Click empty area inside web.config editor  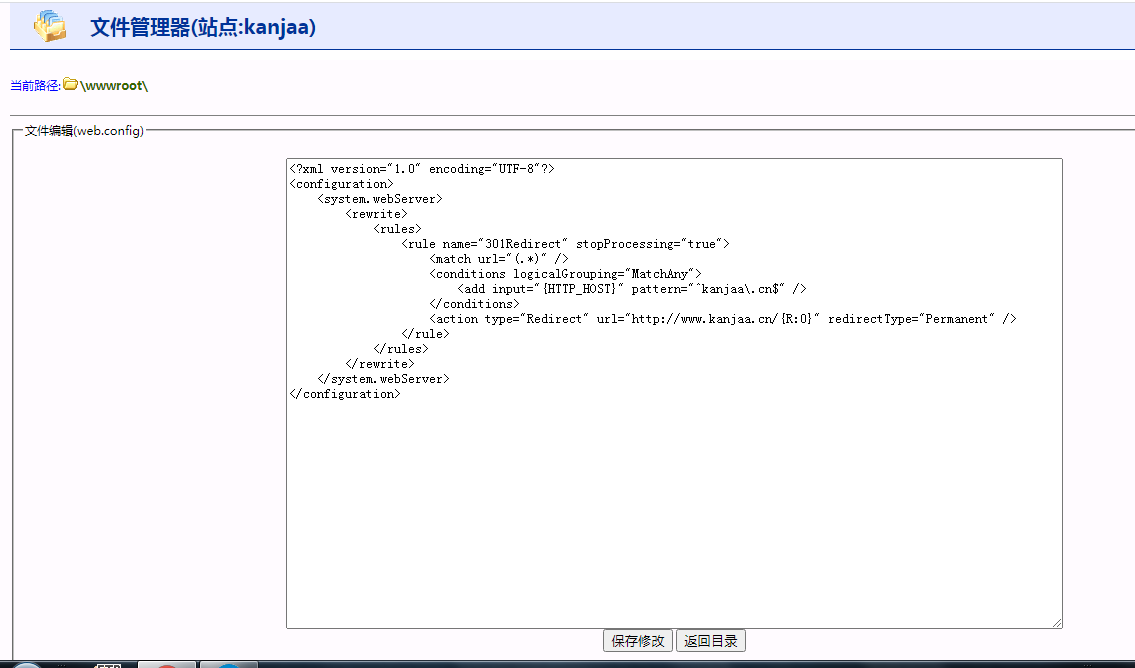(x=673, y=510)
